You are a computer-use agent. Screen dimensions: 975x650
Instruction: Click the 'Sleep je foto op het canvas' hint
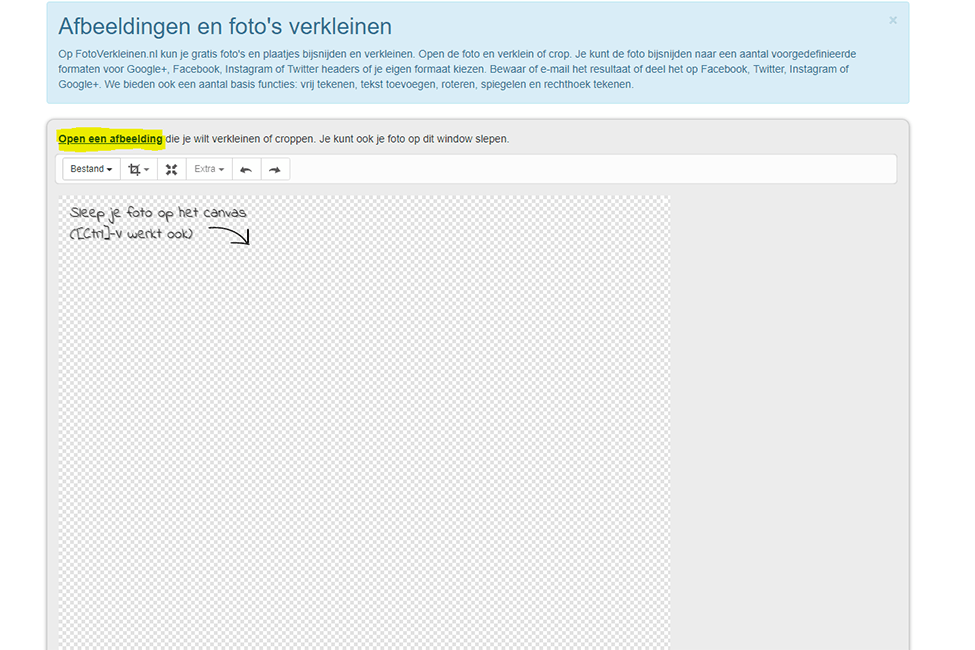pyautogui.click(x=158, y=213)
